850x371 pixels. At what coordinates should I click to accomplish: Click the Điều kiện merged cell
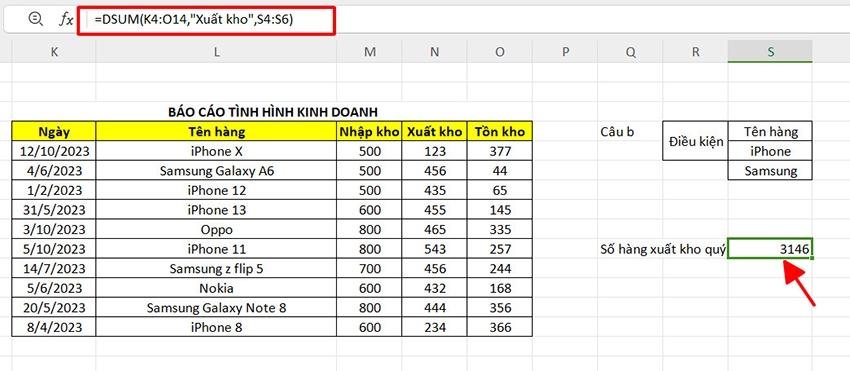tap(696, 141)
